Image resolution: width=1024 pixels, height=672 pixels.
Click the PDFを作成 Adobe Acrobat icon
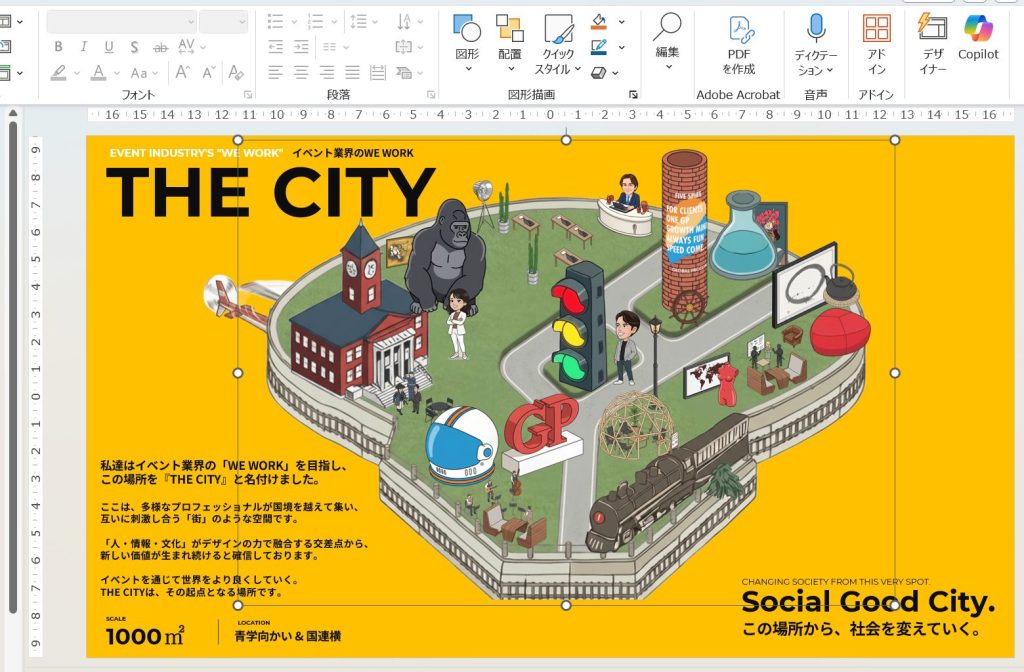739,28
